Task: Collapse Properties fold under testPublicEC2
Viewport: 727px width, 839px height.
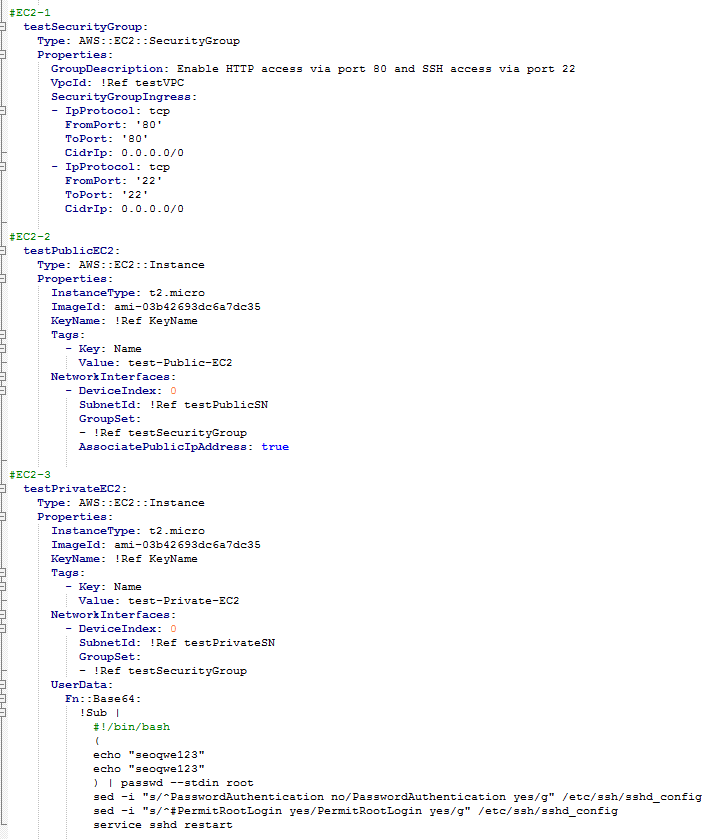Action: 3,279
